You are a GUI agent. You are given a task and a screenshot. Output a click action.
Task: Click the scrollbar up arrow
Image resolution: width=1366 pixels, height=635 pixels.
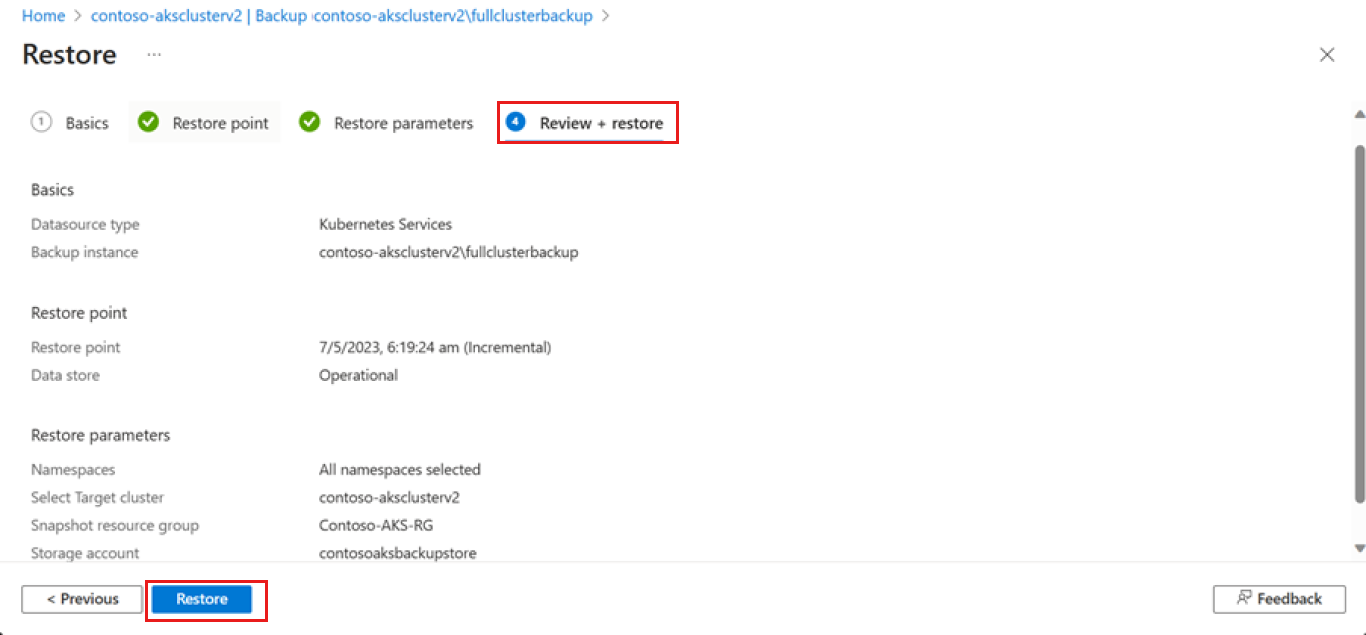(1359, 113)
